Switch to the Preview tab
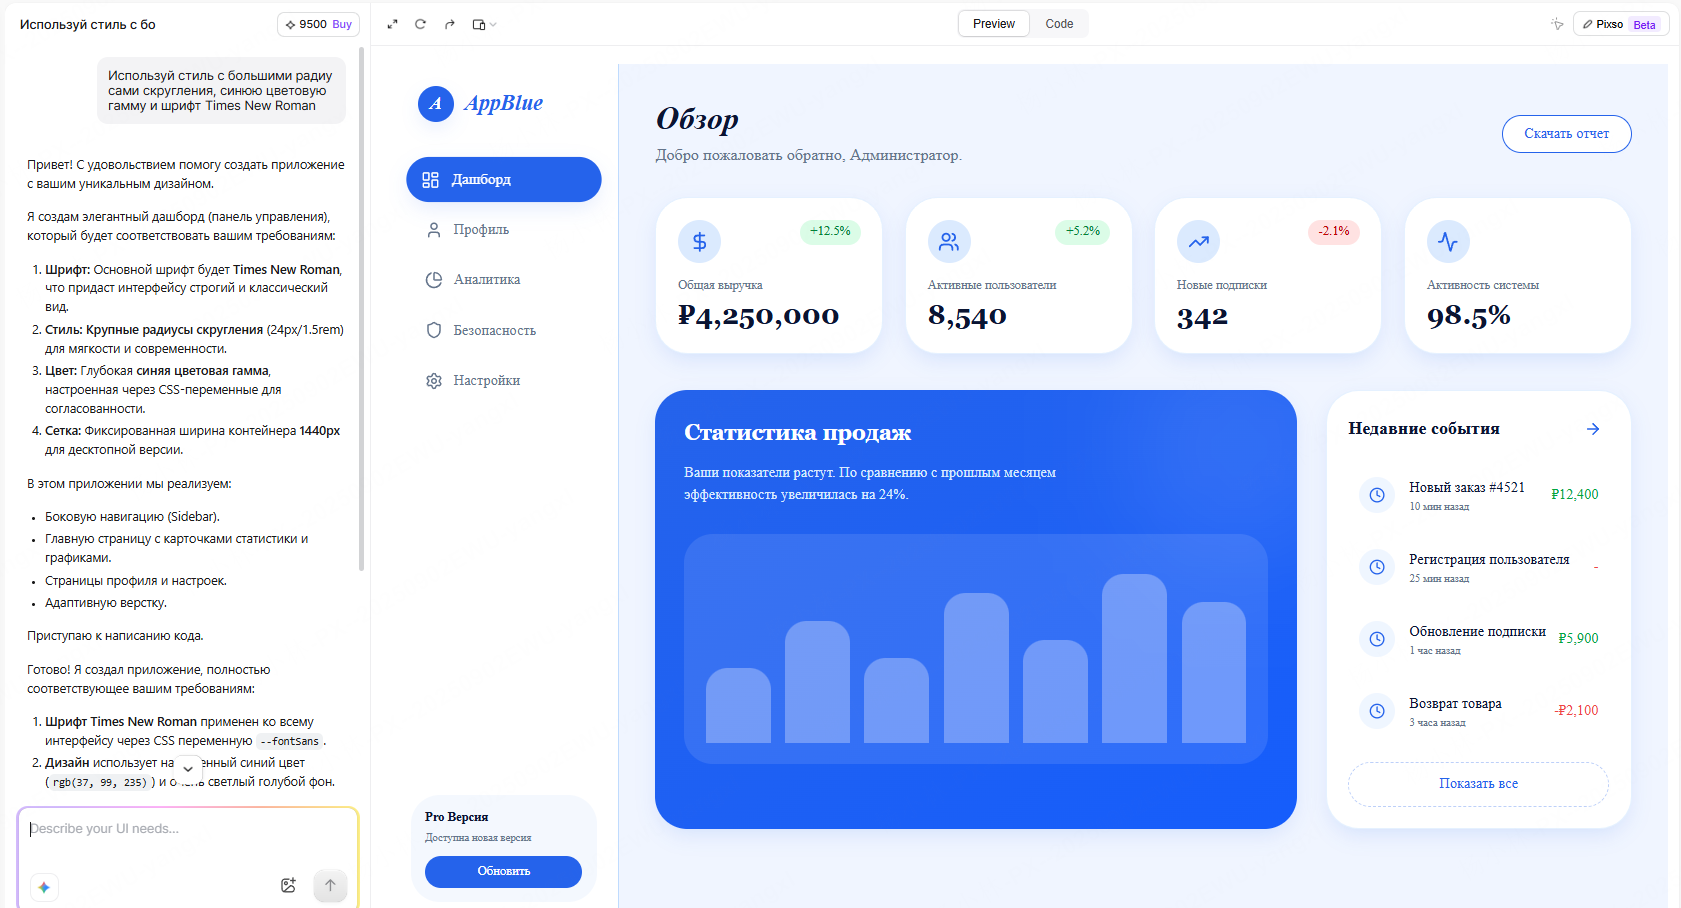 tap(993, 24)
